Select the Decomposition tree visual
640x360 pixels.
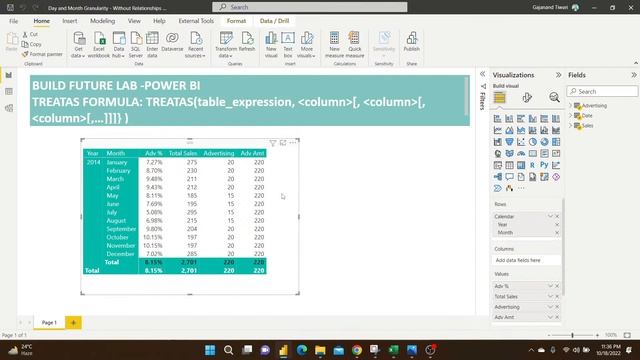(498, 177)
